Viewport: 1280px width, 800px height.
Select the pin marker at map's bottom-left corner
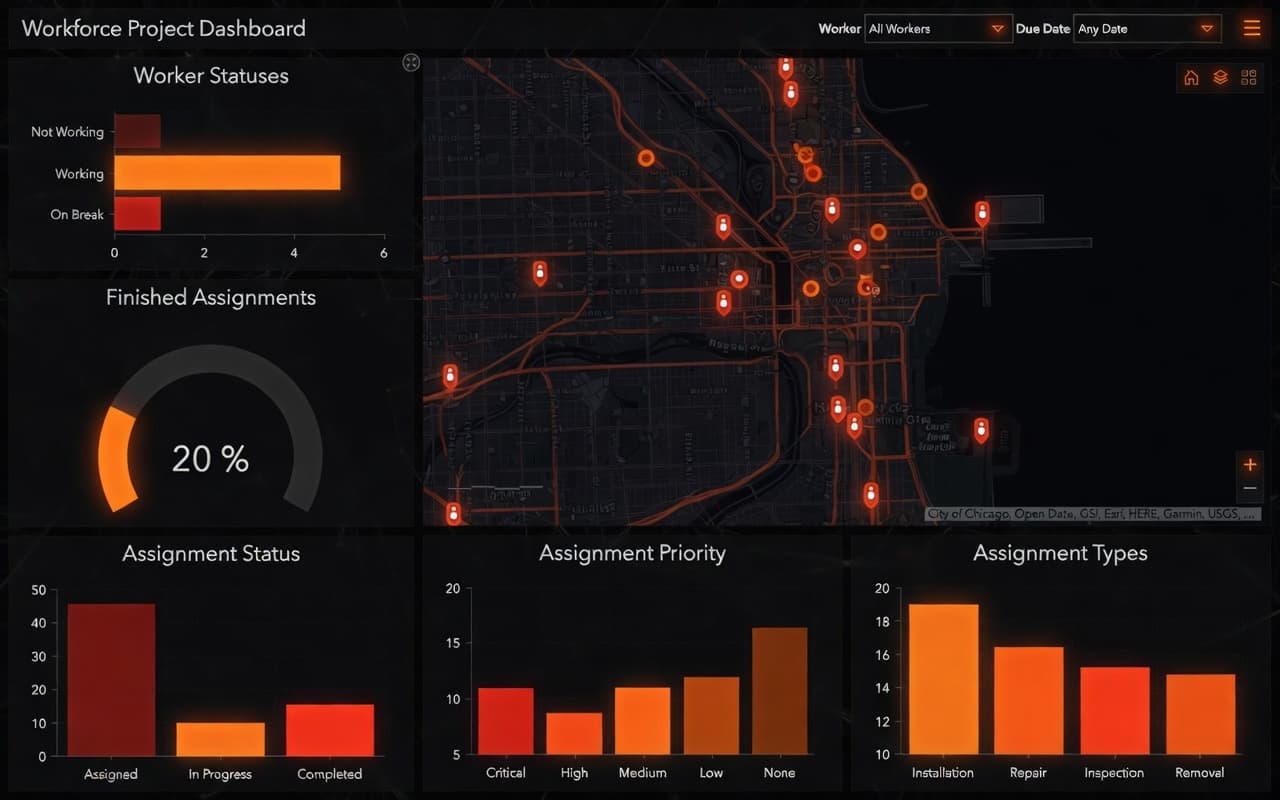pyautogui.click(x=453, y=513)
